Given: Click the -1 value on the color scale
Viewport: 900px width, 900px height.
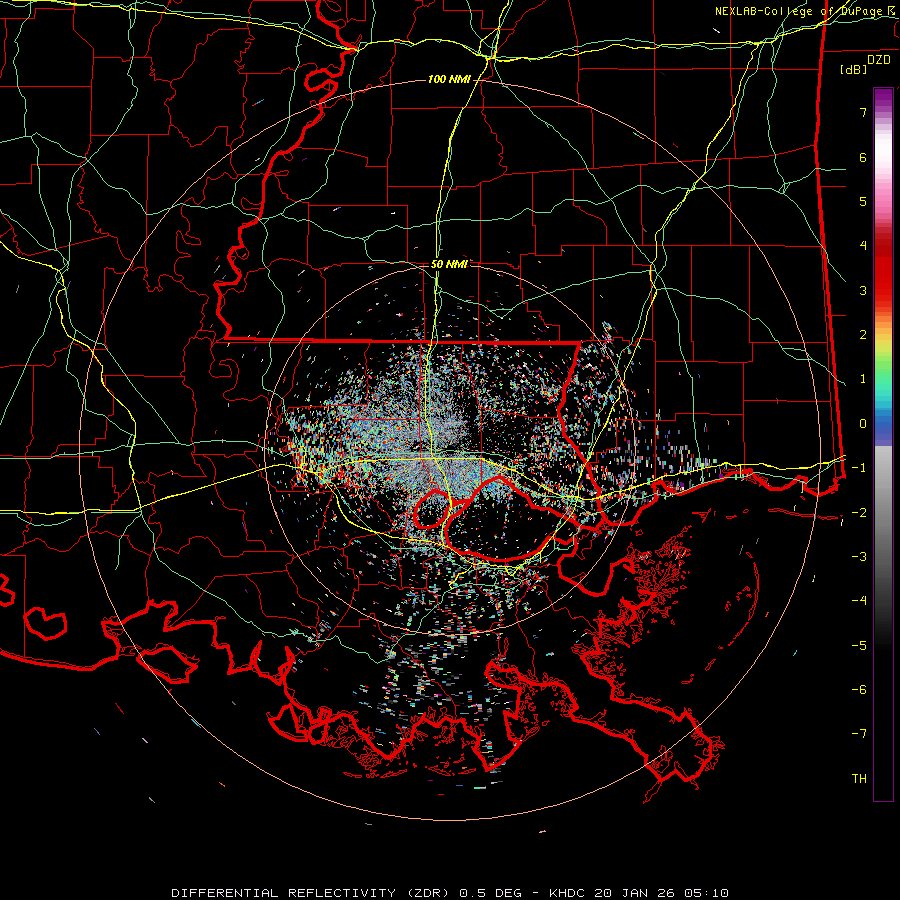Looking at the screenshot, I should (859, 468).
